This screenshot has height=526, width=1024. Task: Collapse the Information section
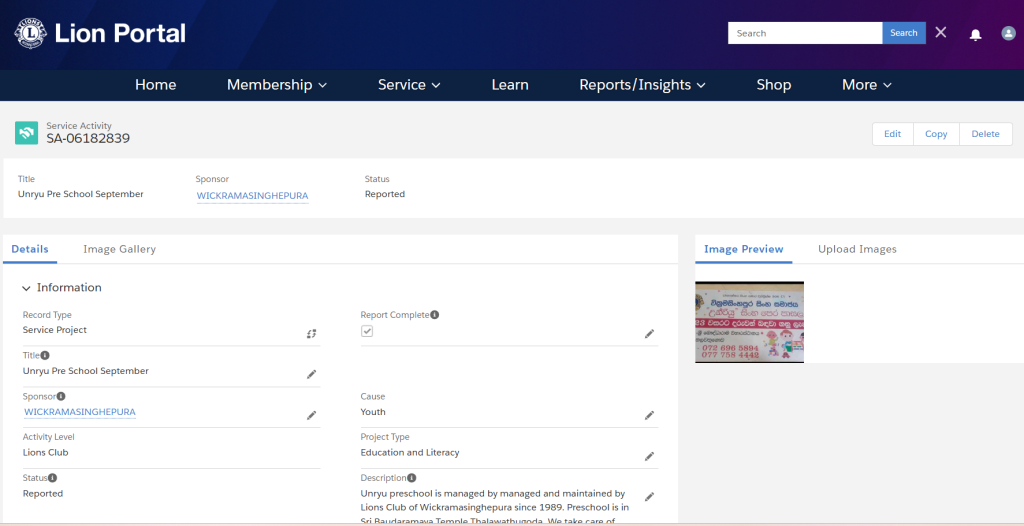[26, 288]
